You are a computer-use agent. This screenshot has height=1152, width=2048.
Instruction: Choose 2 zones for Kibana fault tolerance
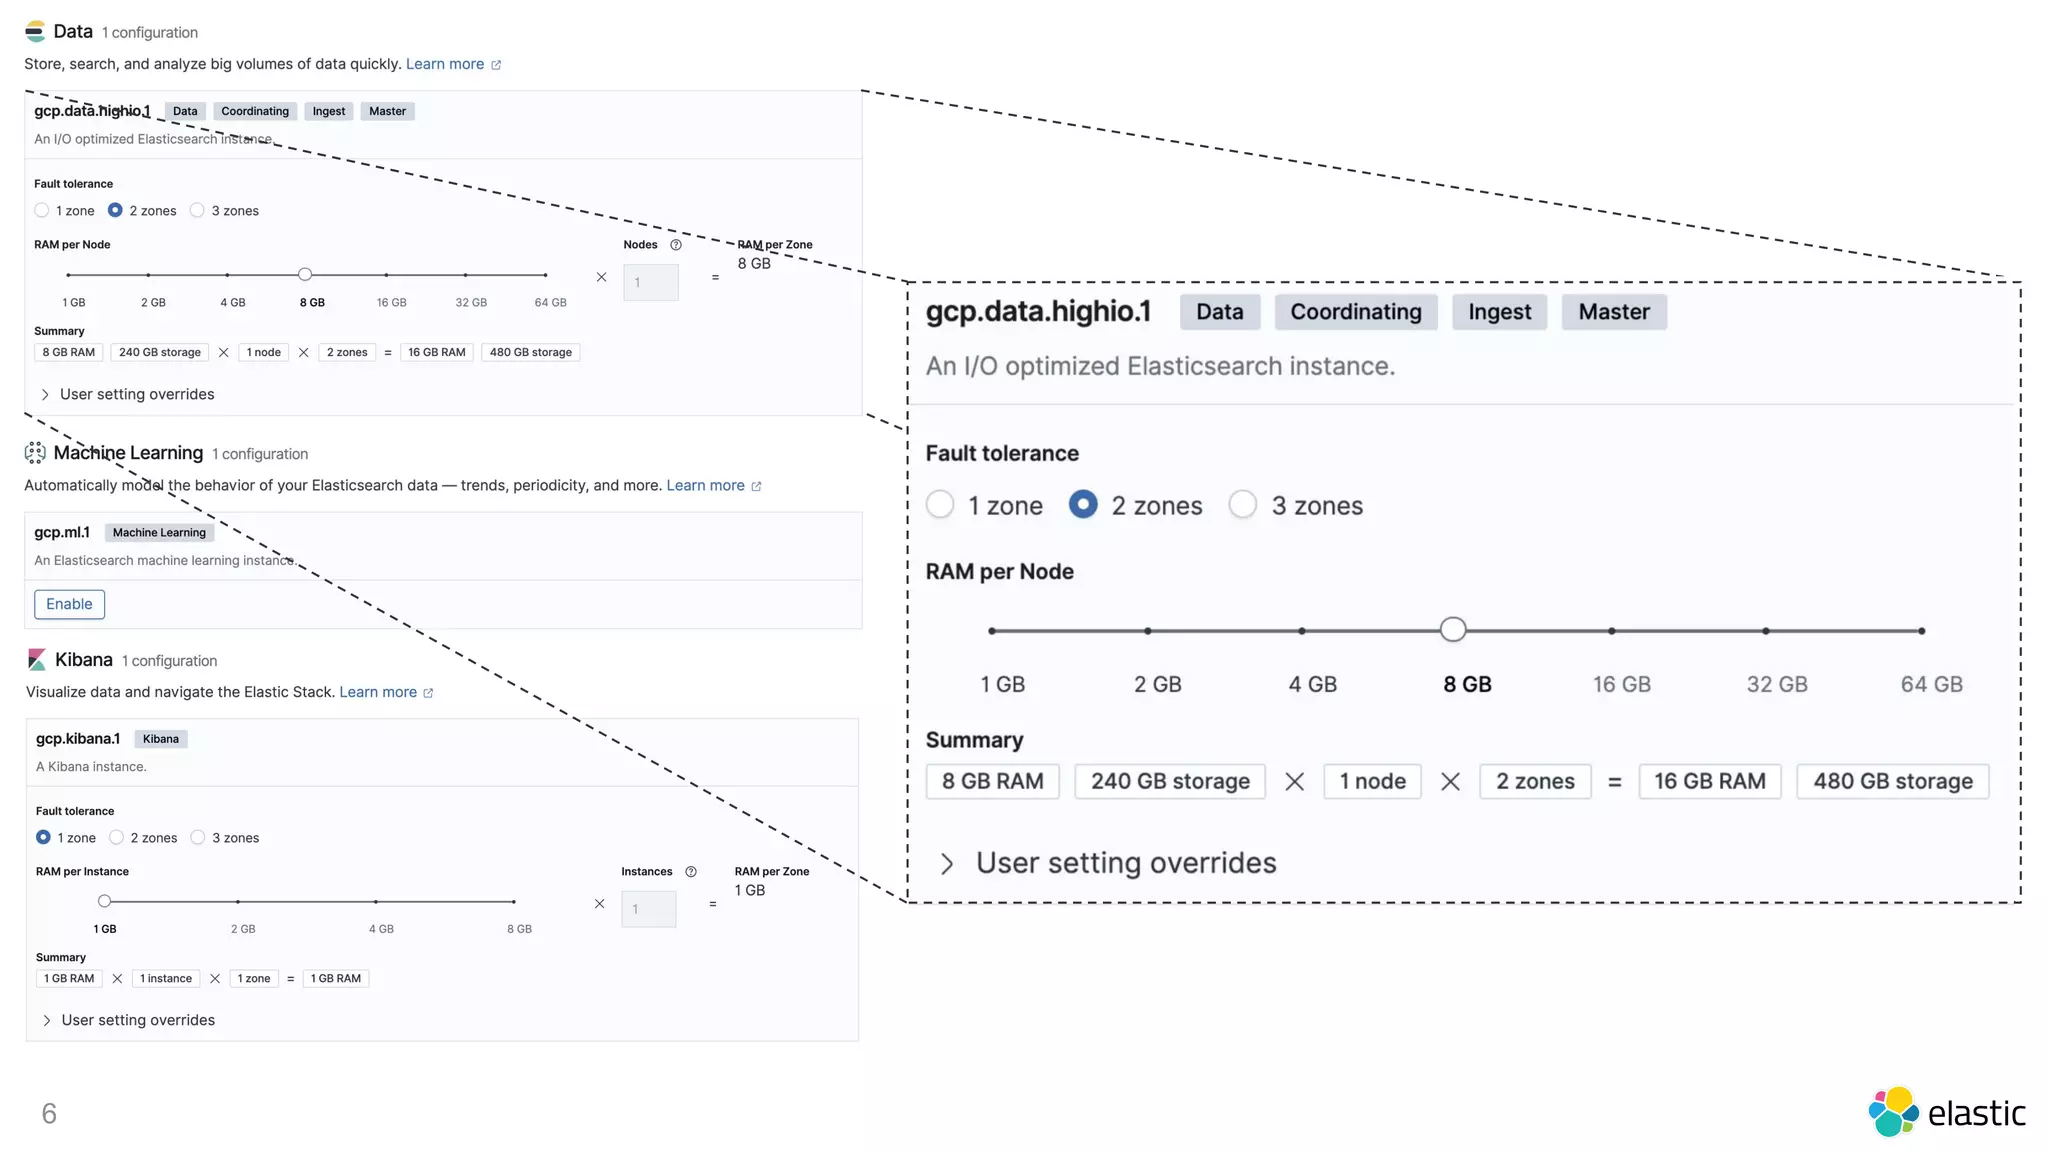point(117,838)
